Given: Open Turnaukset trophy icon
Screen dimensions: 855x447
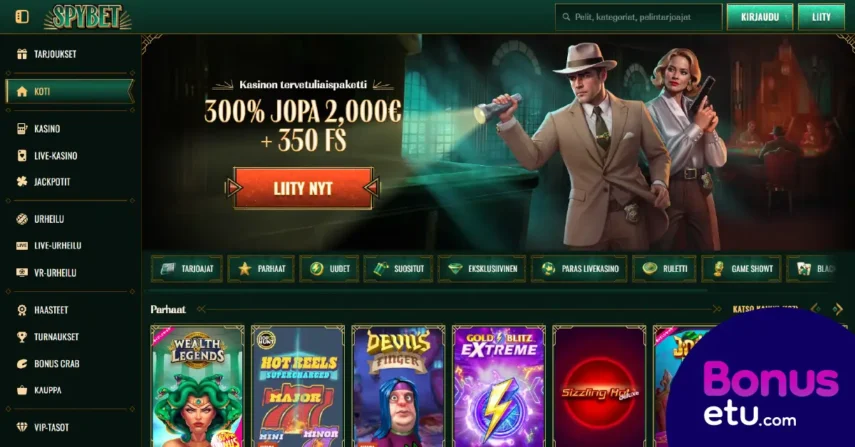Looking at the screenshot, I should coord(22,337).
